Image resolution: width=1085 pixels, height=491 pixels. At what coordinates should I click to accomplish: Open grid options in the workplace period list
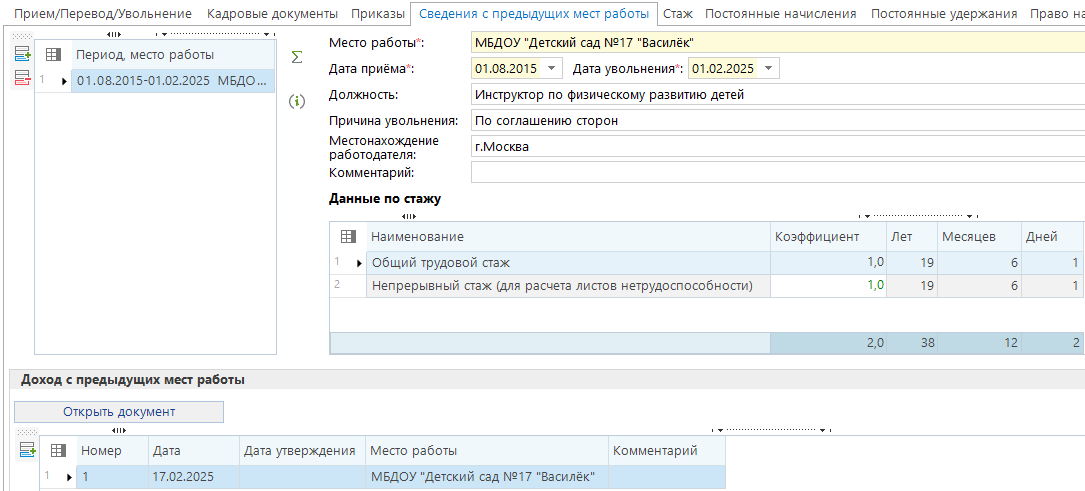54,55
